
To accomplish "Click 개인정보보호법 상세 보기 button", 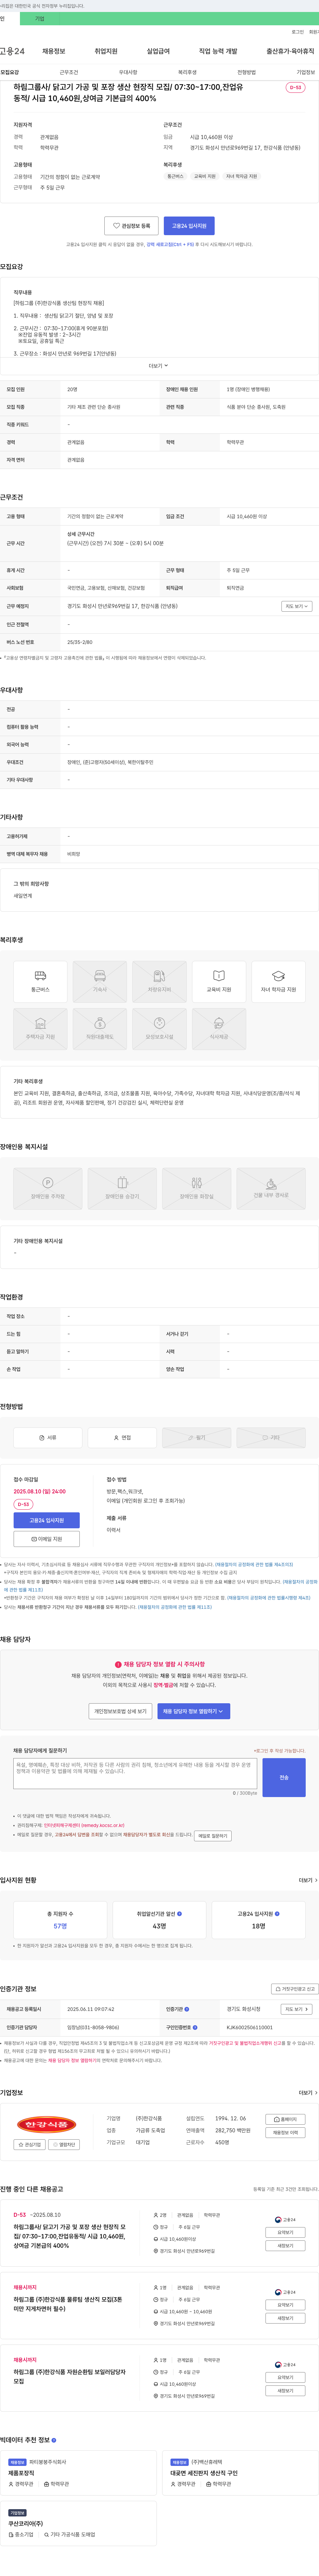I will tap(120, 1711).
